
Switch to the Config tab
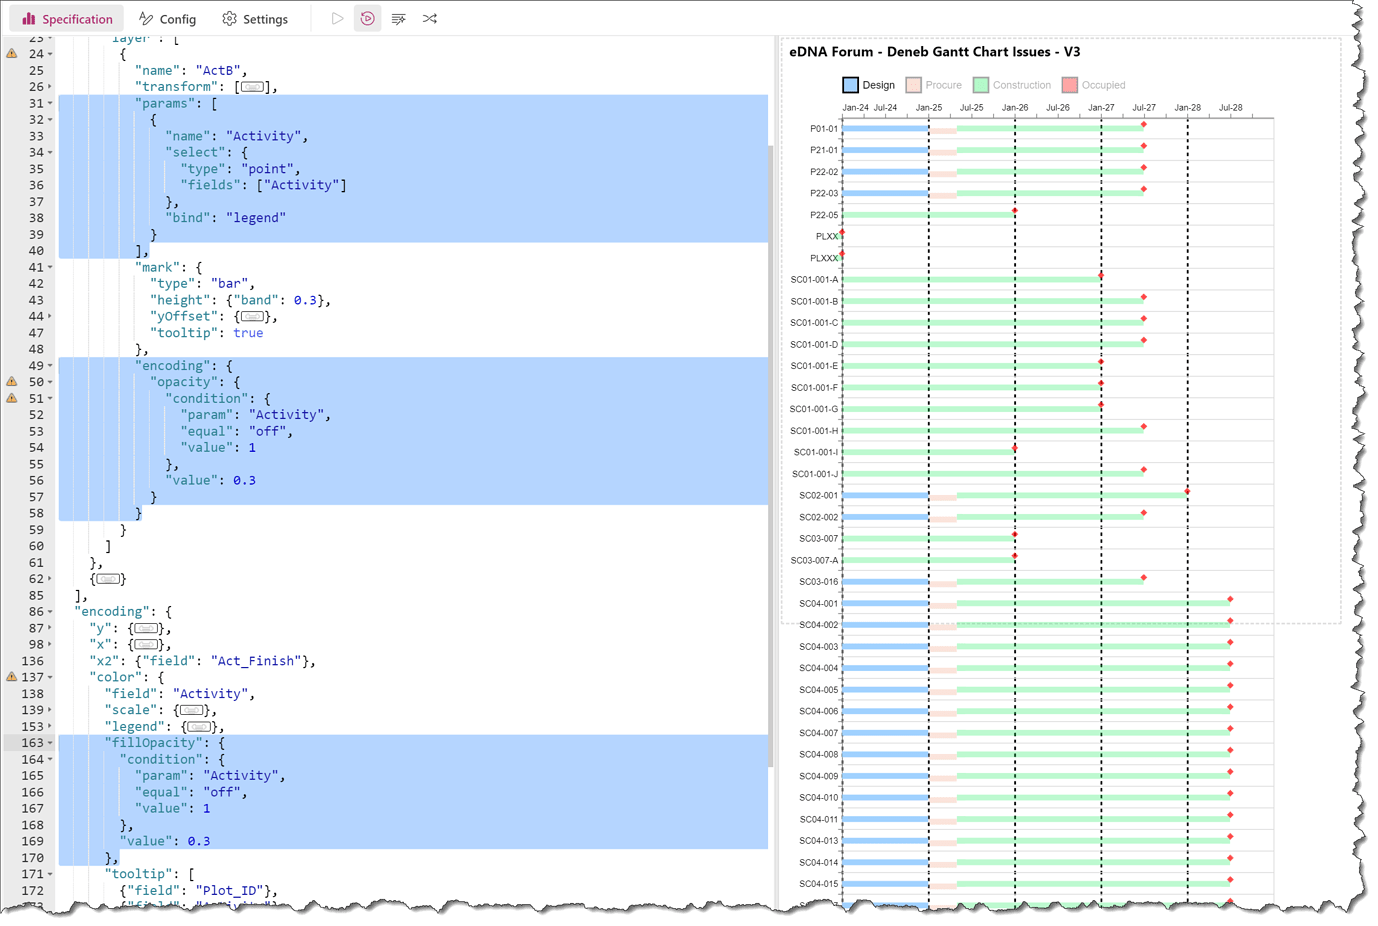168,18
